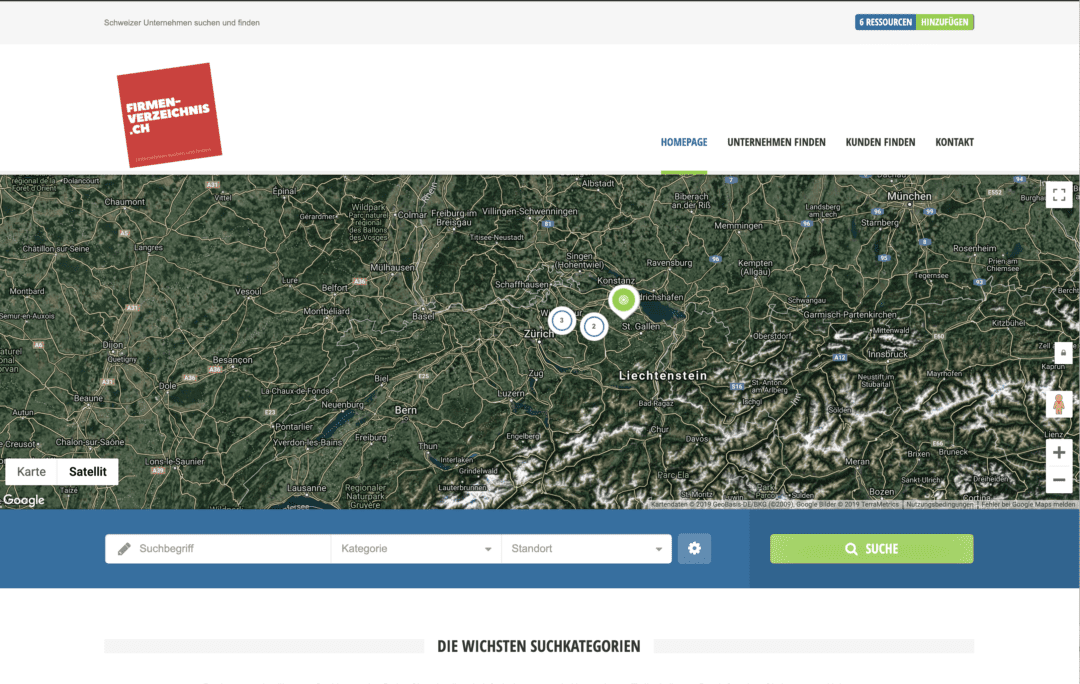Screen dimensions: 1080x684
Task: Expand the Kategorie list via its chevron
Action: pyautogui.click(x=489, y=548)
